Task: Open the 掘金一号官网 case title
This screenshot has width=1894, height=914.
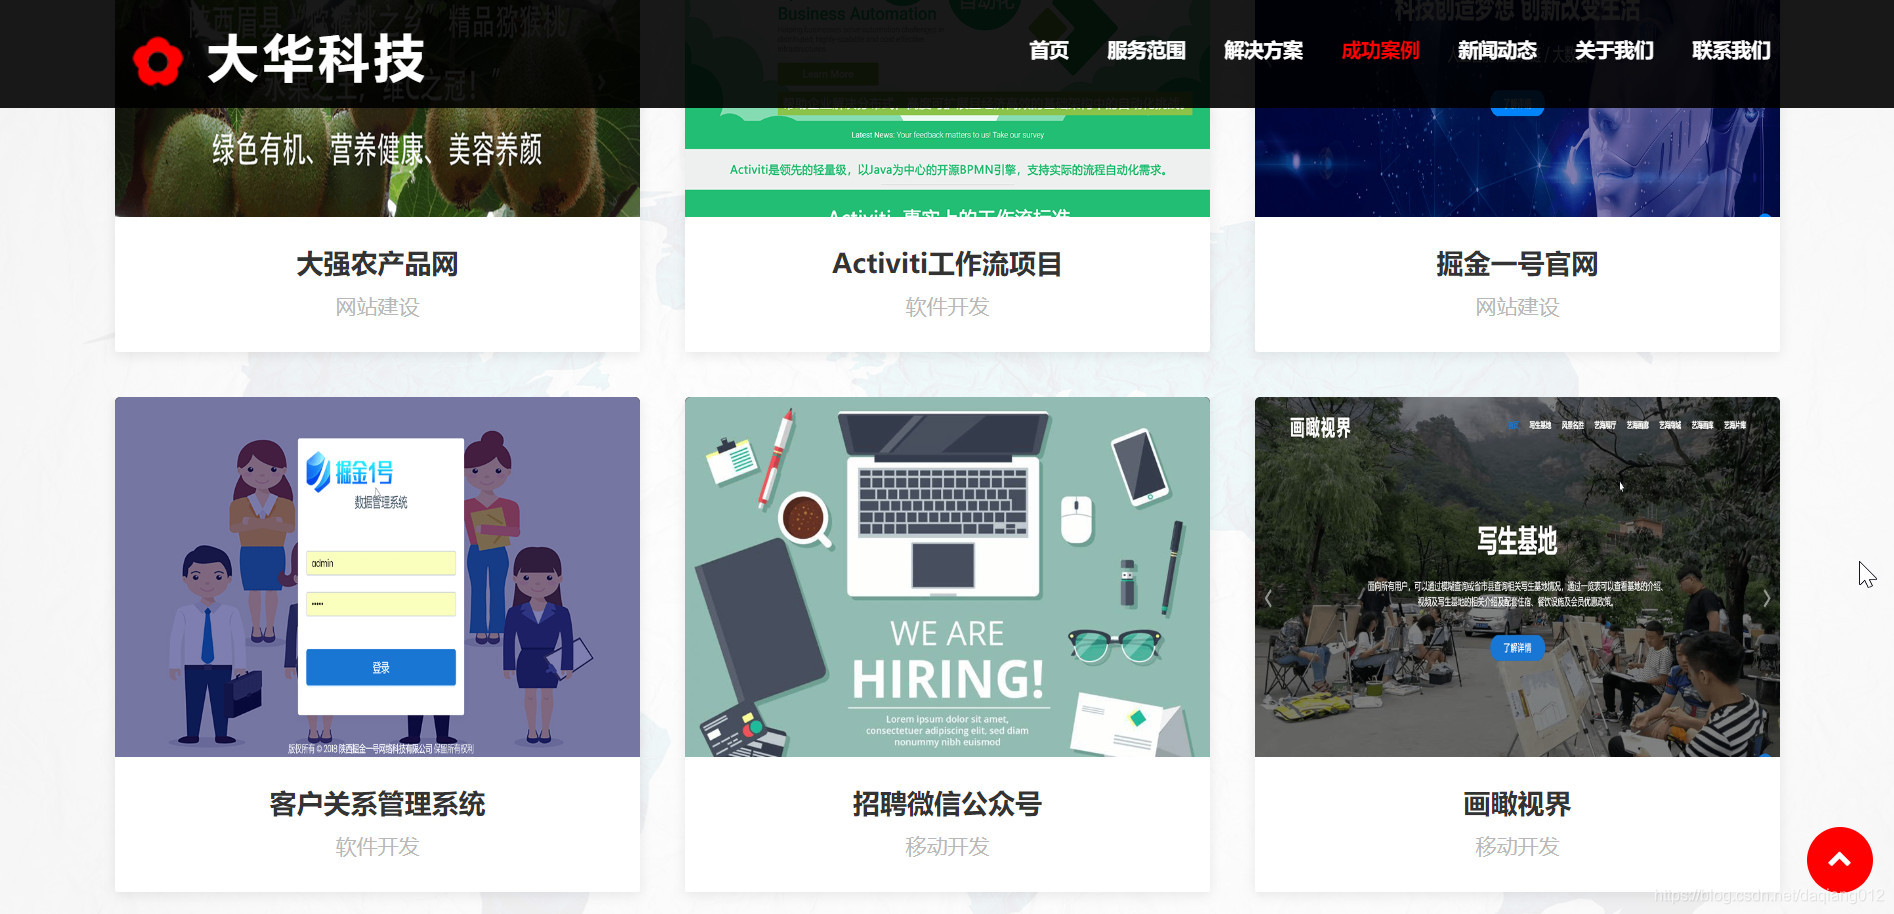Action: click(1517, 264)
